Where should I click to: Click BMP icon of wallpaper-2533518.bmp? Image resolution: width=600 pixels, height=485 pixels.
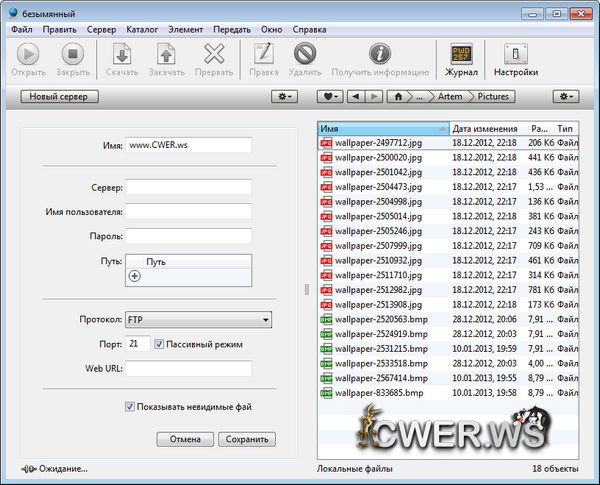[326, 364]
